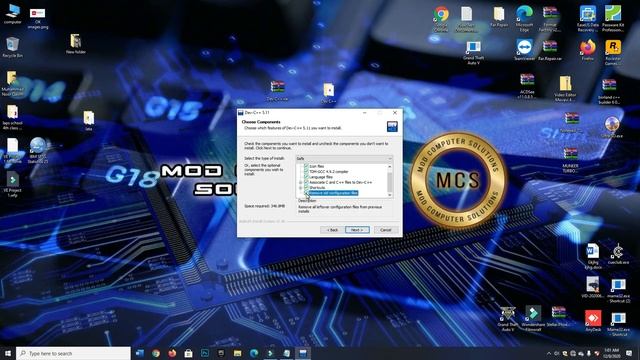The width and height of the screenshot is (640, 360).
Task: Open Firefox desktop shortcut
Action: (588, 50)
